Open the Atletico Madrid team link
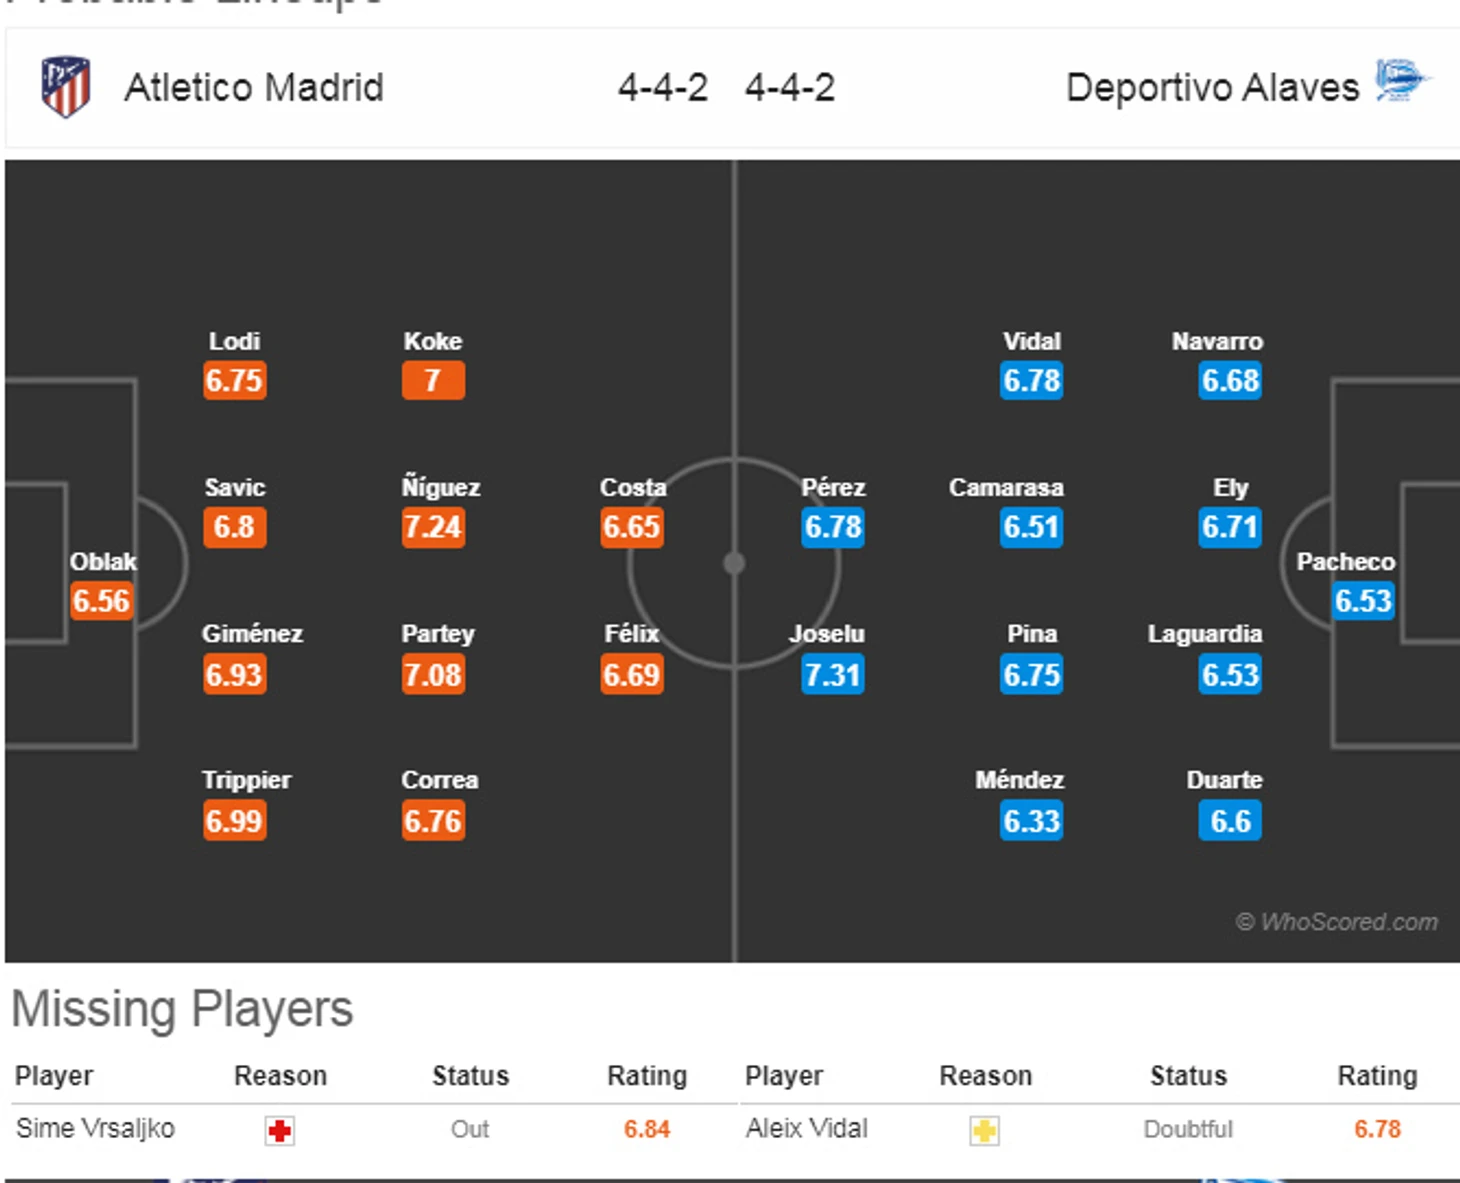Viewport: 1460px width, 1183px height. click(x=254, y=88)
